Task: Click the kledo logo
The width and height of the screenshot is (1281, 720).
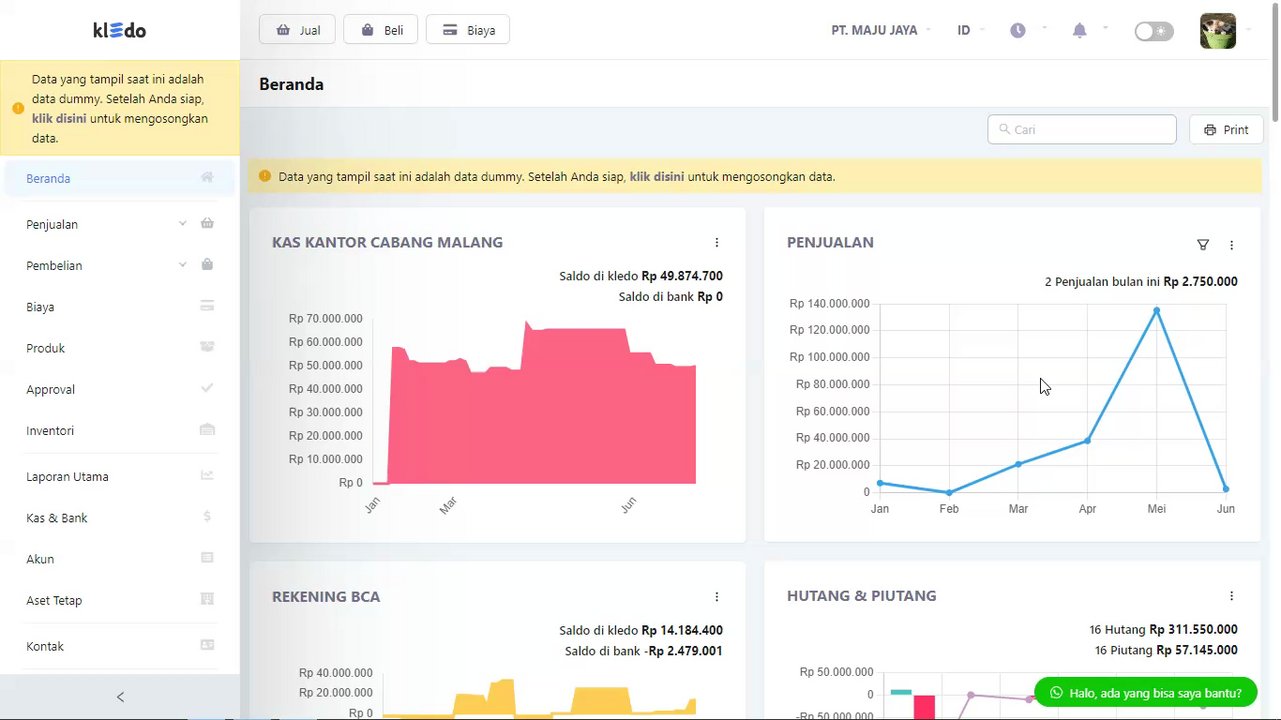Action: pos(120,30)
